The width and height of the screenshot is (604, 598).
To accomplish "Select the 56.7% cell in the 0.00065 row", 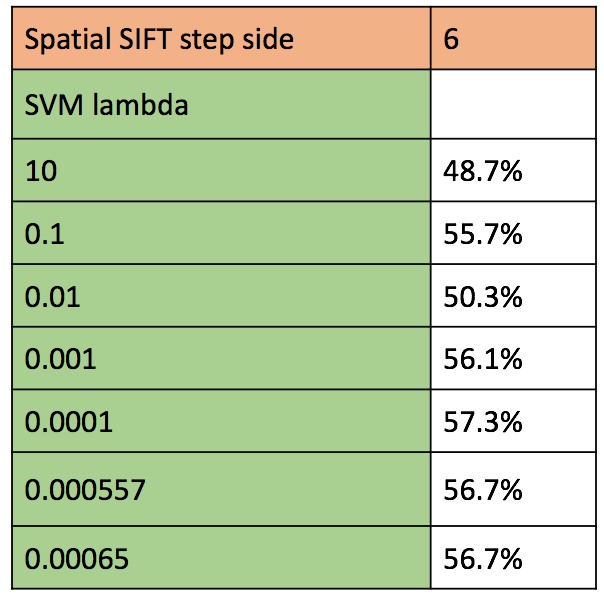I will coord(514,558).
